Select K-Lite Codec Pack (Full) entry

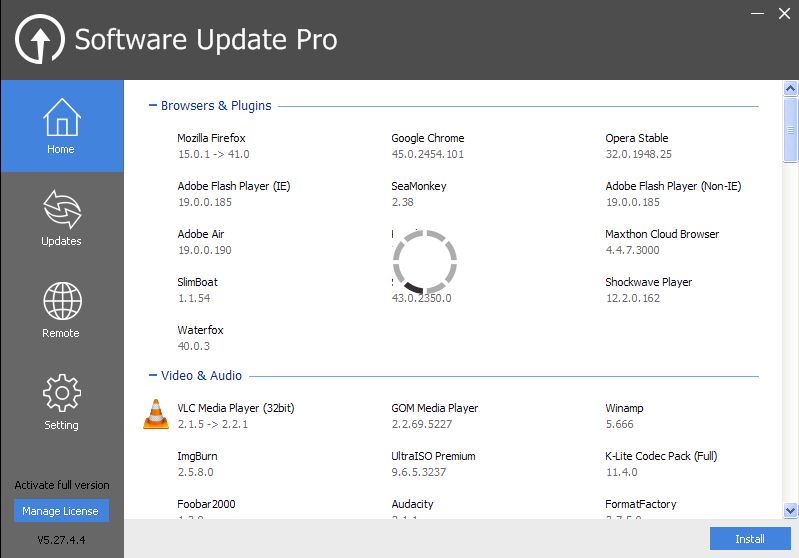[x=661, y=456]
